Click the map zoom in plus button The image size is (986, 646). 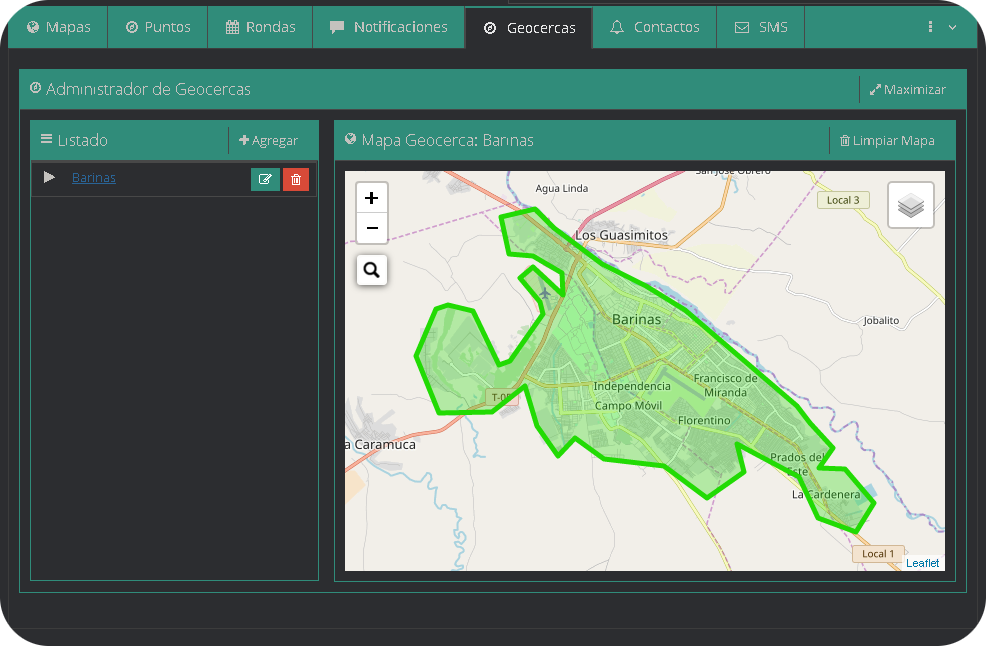click(372, 198)
